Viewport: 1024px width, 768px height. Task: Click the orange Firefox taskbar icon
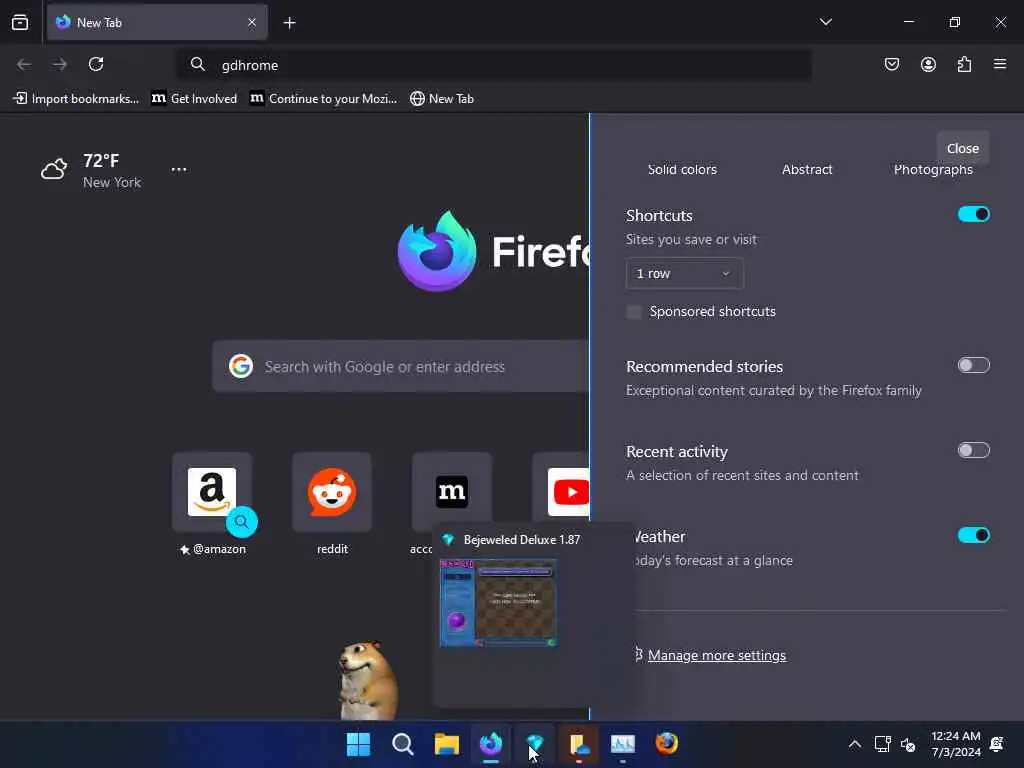(x=666, y=743)
